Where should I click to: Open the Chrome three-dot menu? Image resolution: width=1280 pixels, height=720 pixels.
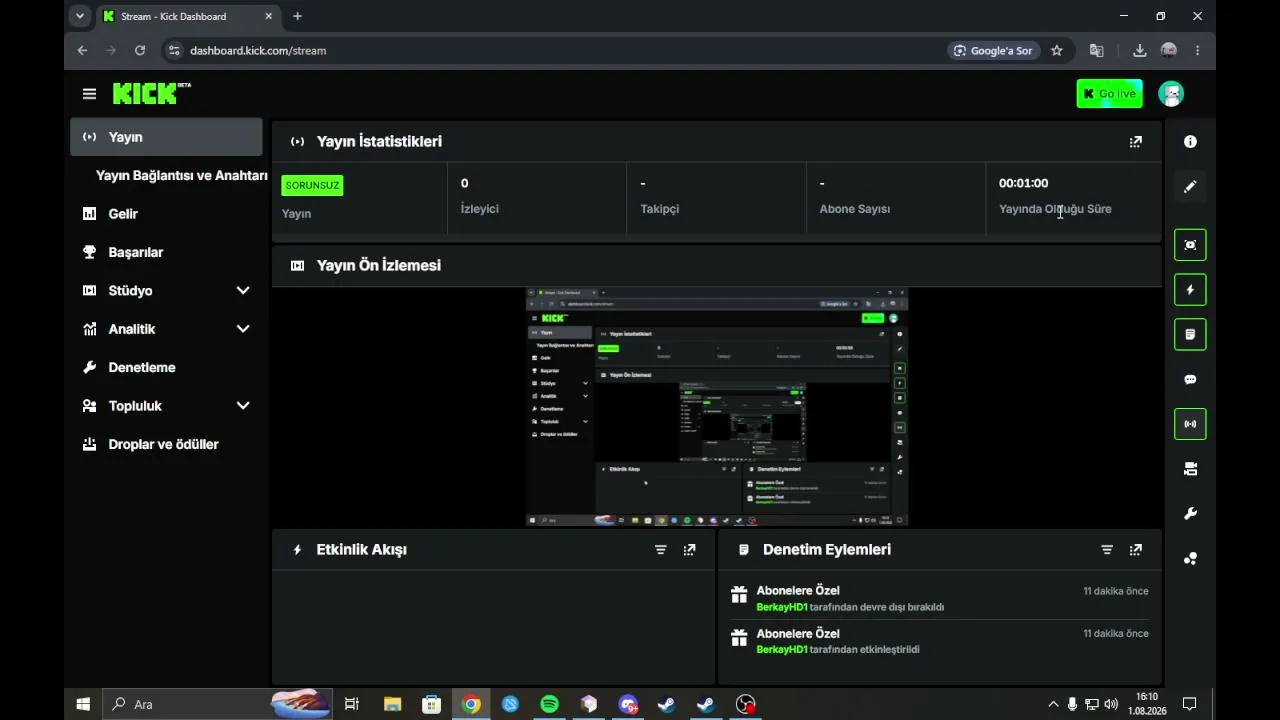(x=1197, y=50)
